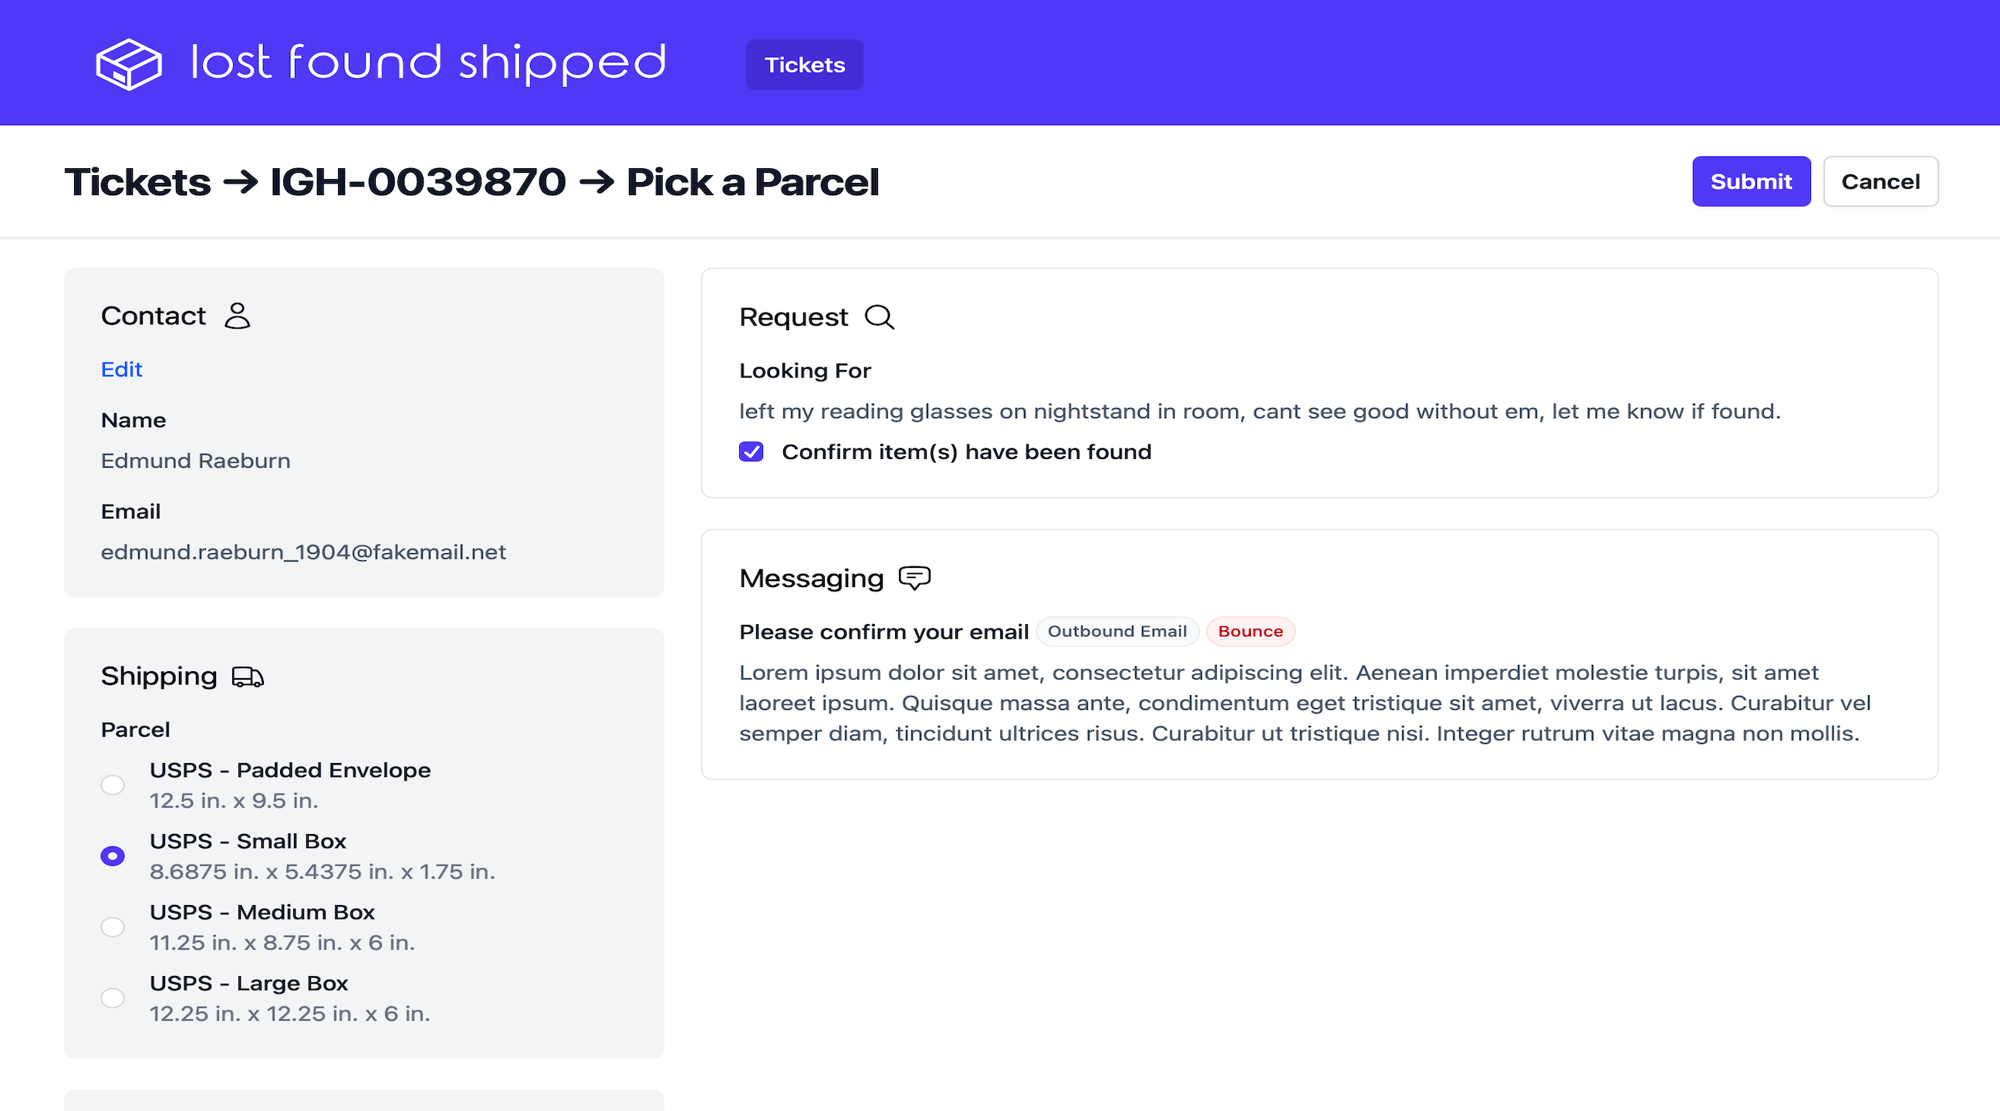
Task: Click the contact email address text
Action: pyautogui.click(x=303, y=552)
